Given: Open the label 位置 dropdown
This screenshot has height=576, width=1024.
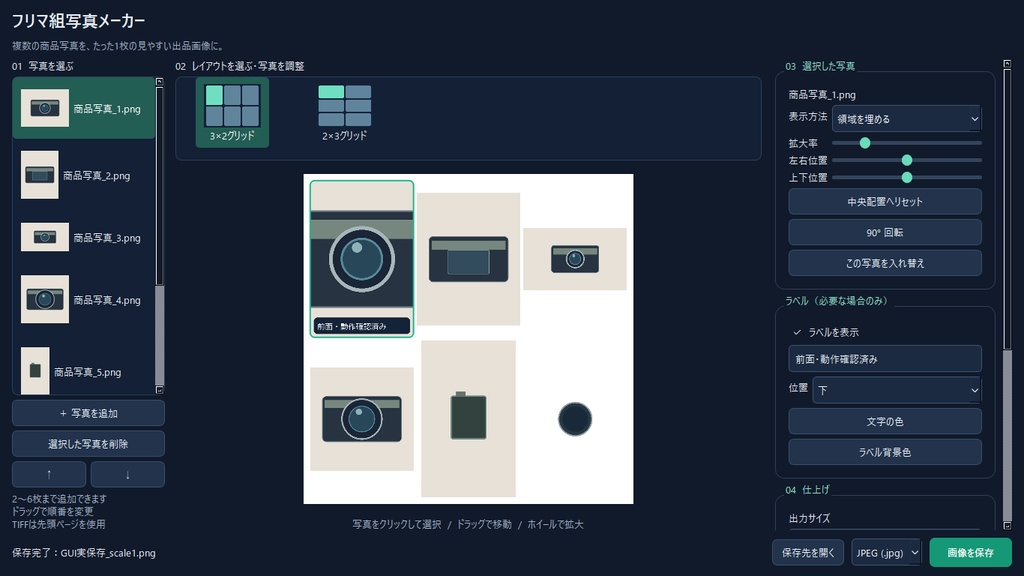Looking at the screenshot, I should (897, 390).
